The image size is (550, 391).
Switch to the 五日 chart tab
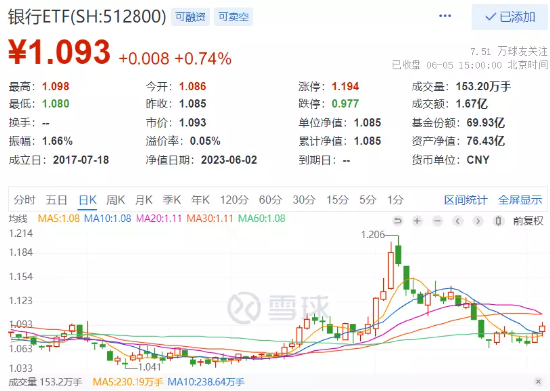[x=56, y=200]
